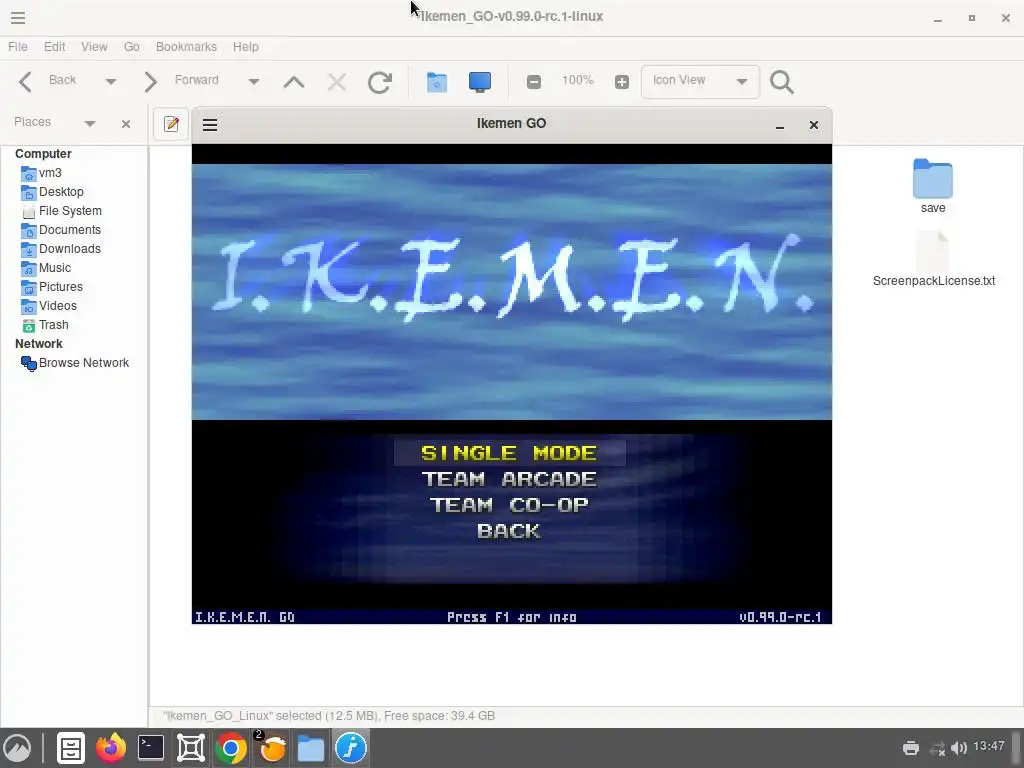Open the Icon View mode dropdown

(x=700, y=82)
